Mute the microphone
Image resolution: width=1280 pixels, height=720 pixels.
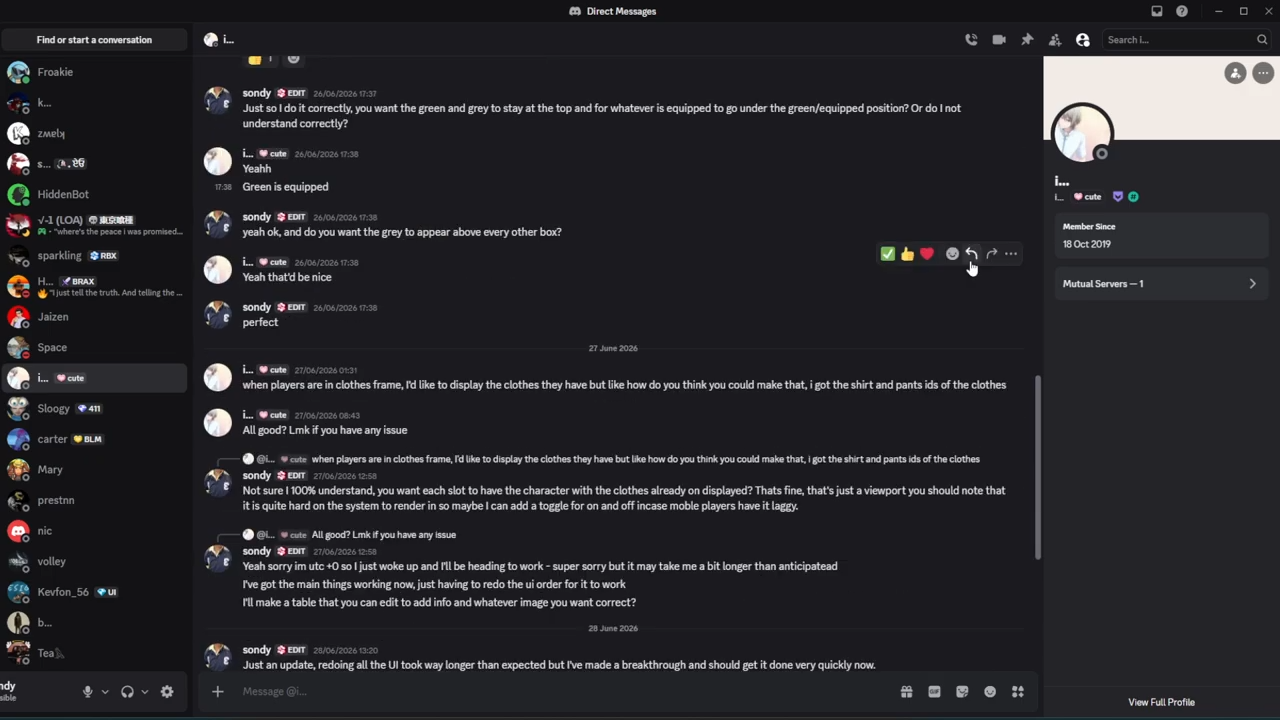[x=88, y=692]
